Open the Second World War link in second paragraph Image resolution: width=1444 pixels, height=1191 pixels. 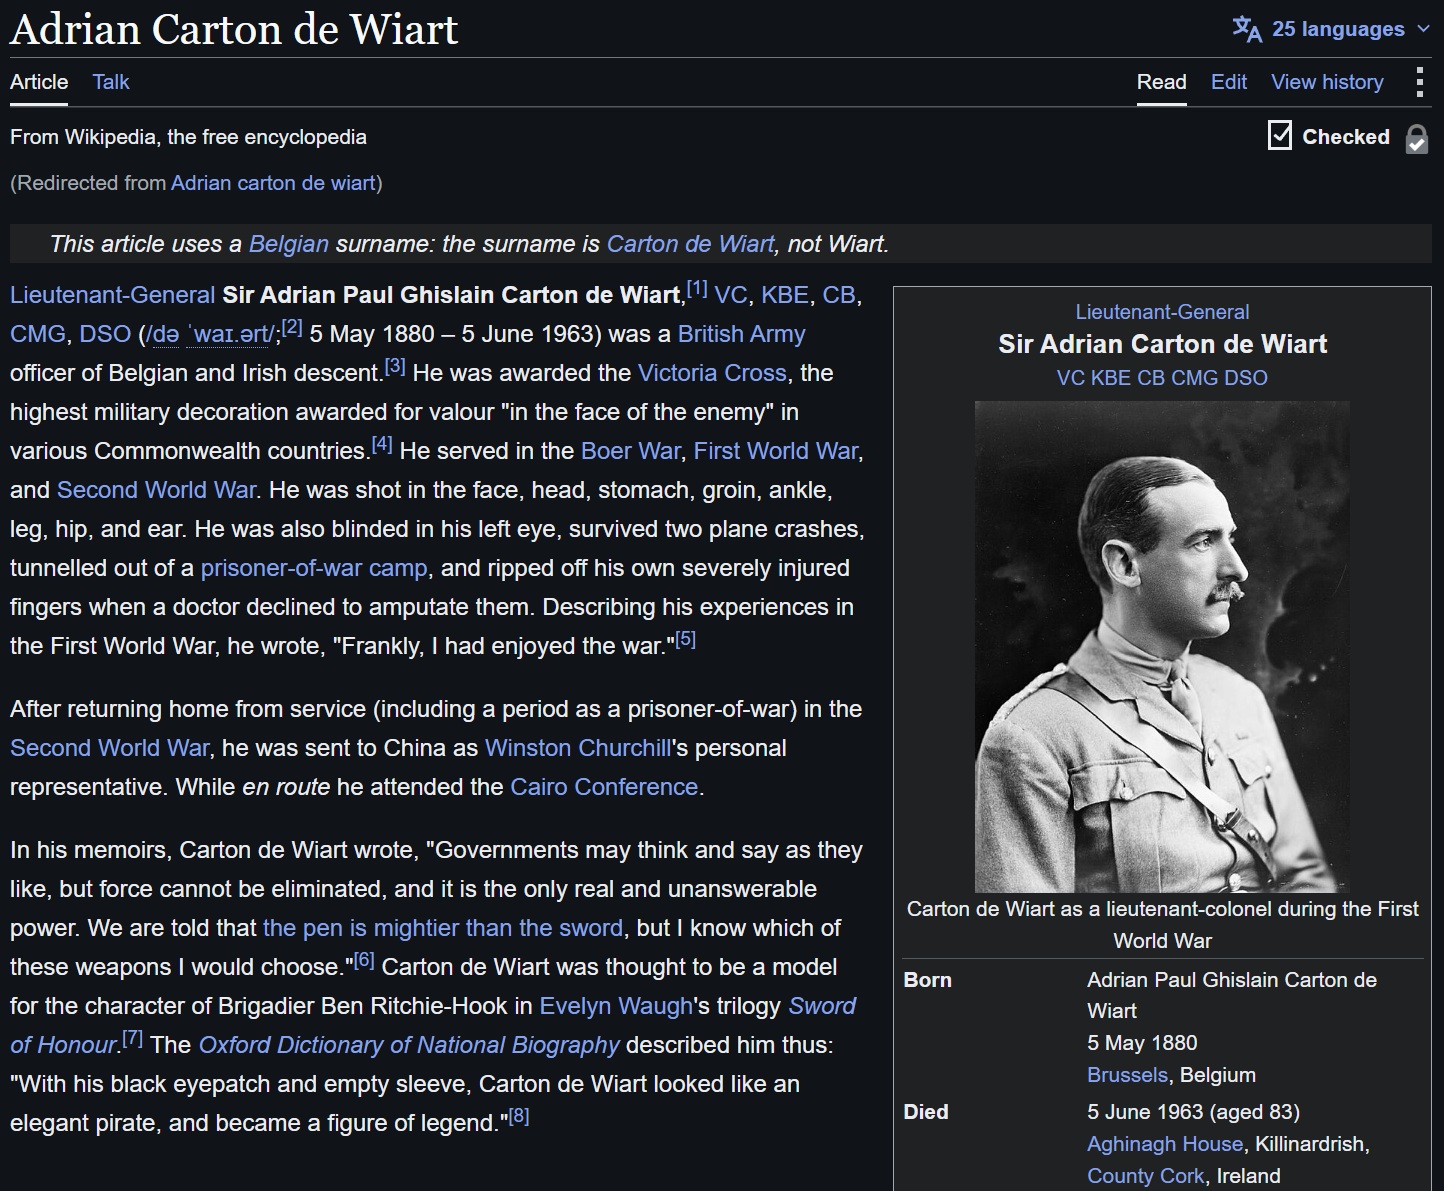[x=110, y=748]
